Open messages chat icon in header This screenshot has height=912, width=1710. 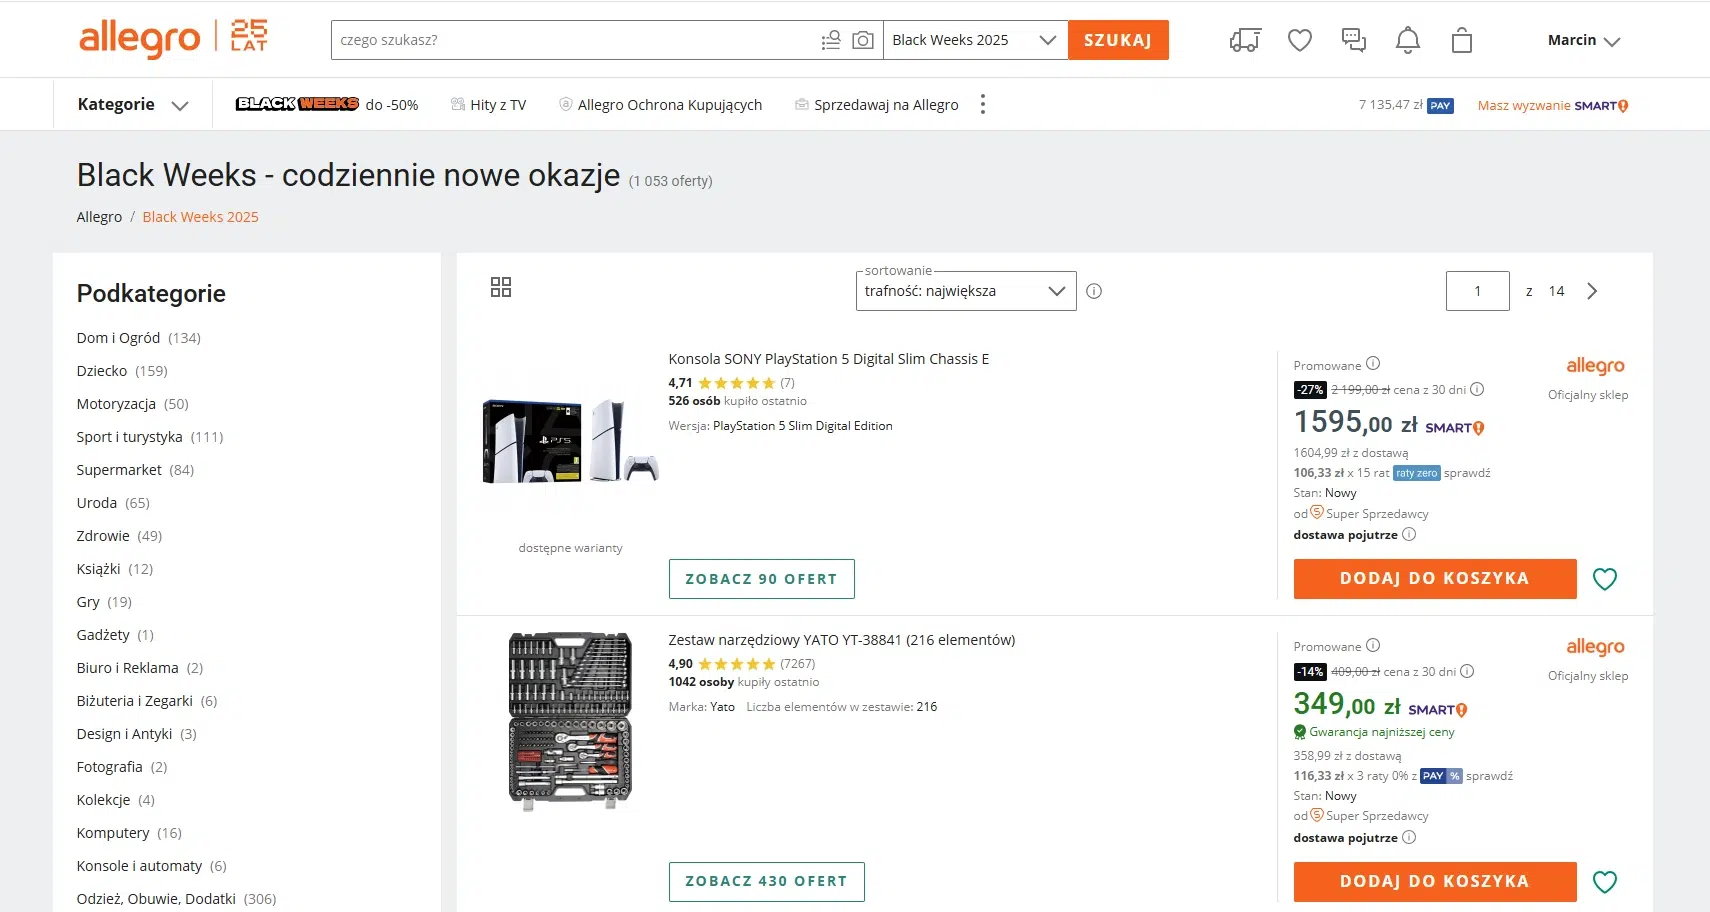[1354, 40]
